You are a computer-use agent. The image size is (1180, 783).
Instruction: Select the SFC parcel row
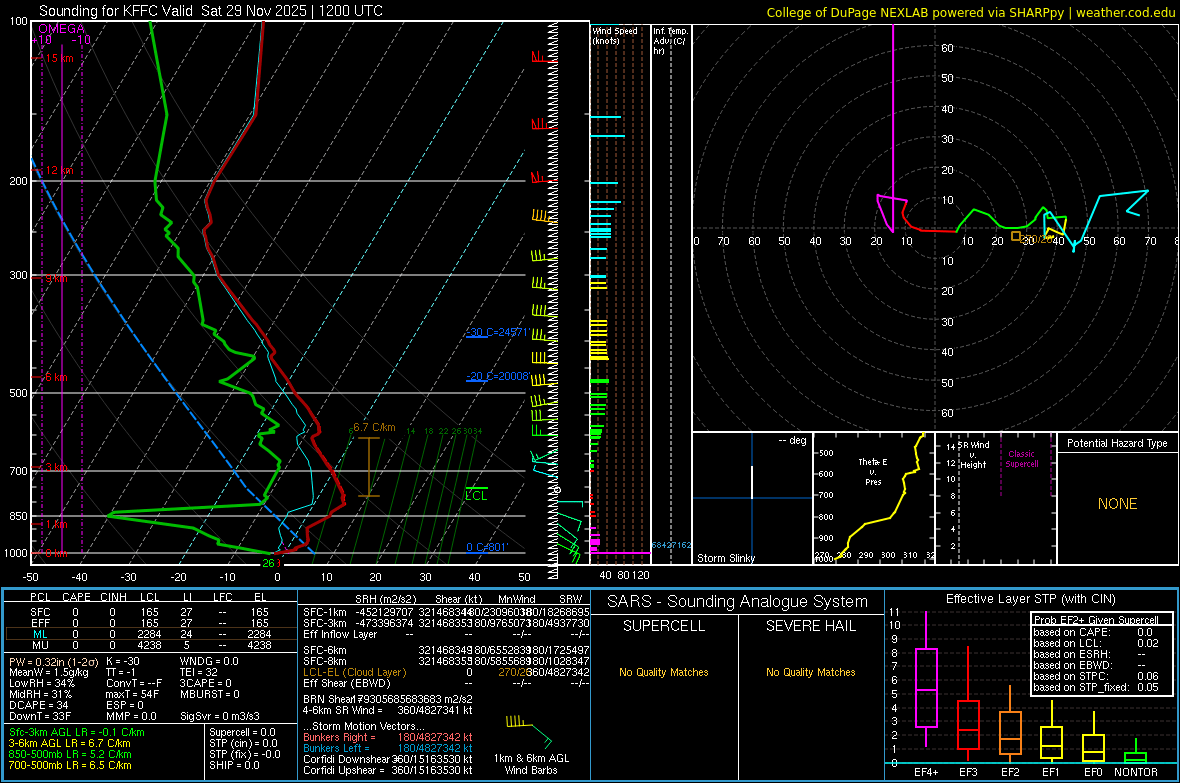151,612
